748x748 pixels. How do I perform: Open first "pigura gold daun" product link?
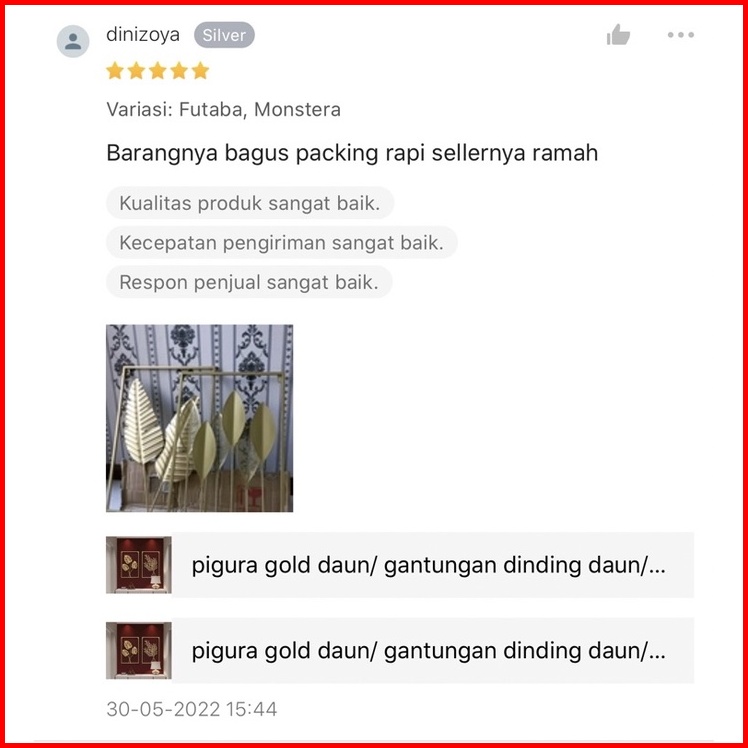(x=433, y=565)
